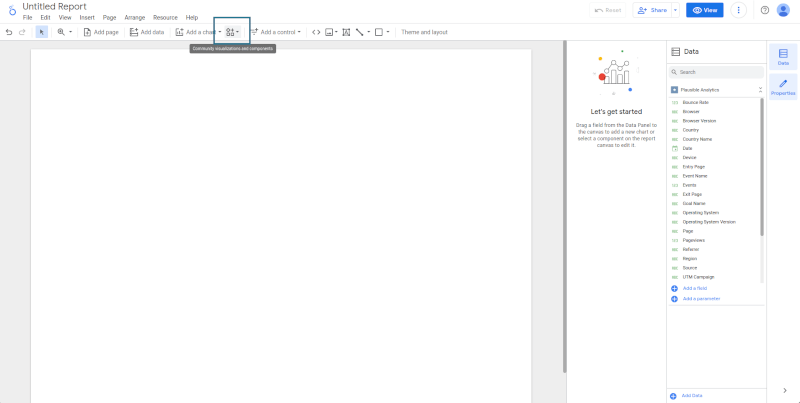The width and height of the screenshot is (800, 403).
Task: Open the Help menu
Action: 192,17
